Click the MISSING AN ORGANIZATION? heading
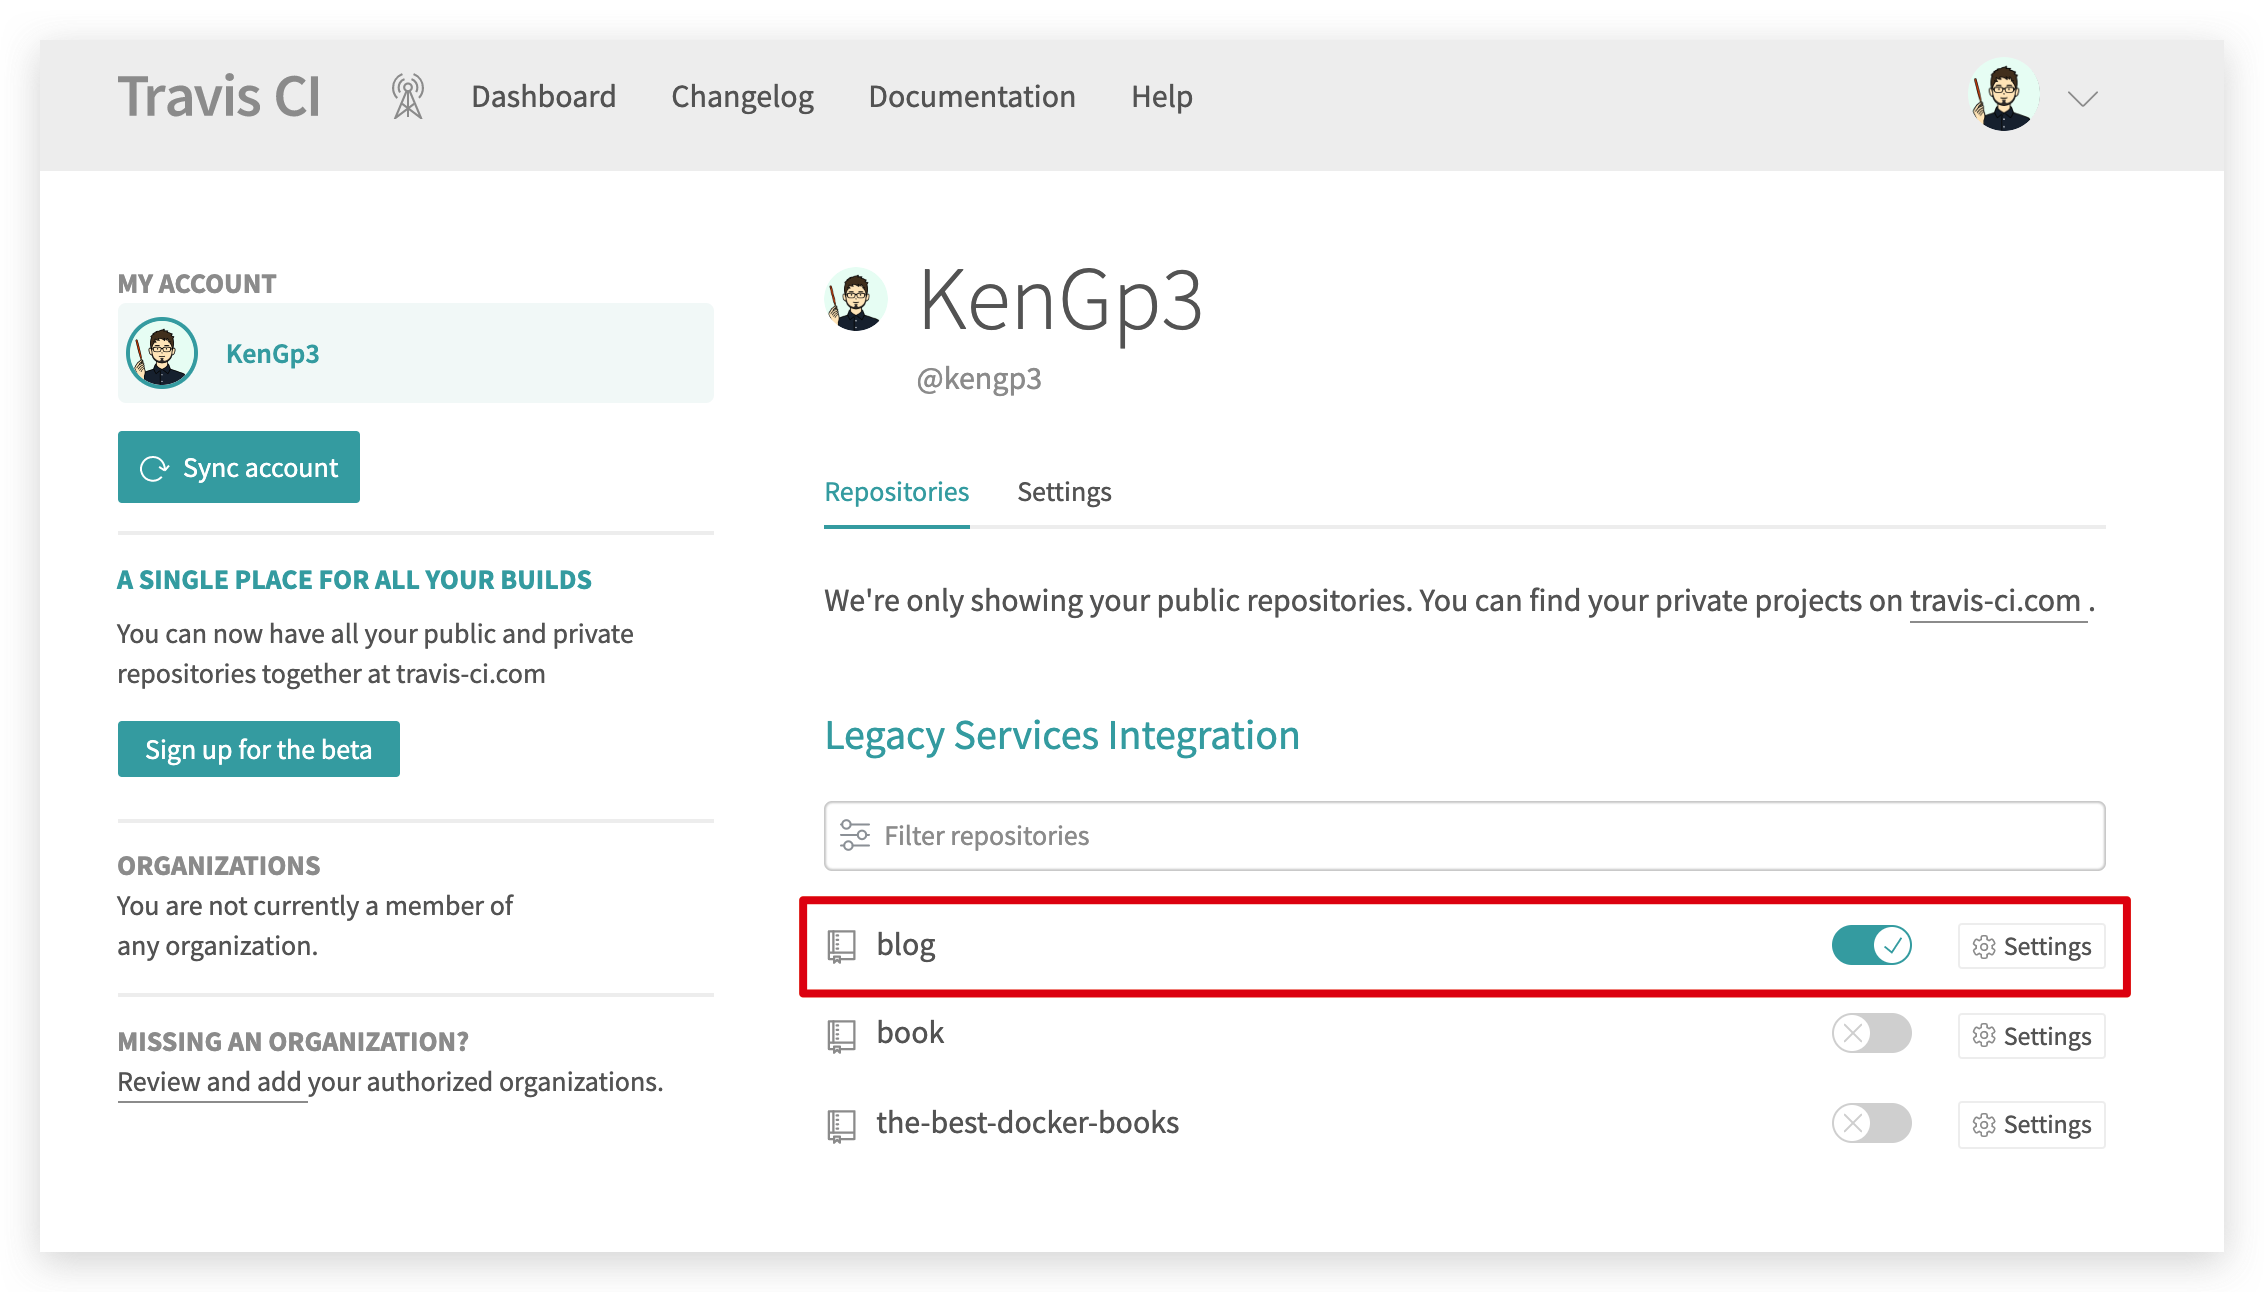The height and width of the screenshot is (1292, 2264). (293, 1042)
